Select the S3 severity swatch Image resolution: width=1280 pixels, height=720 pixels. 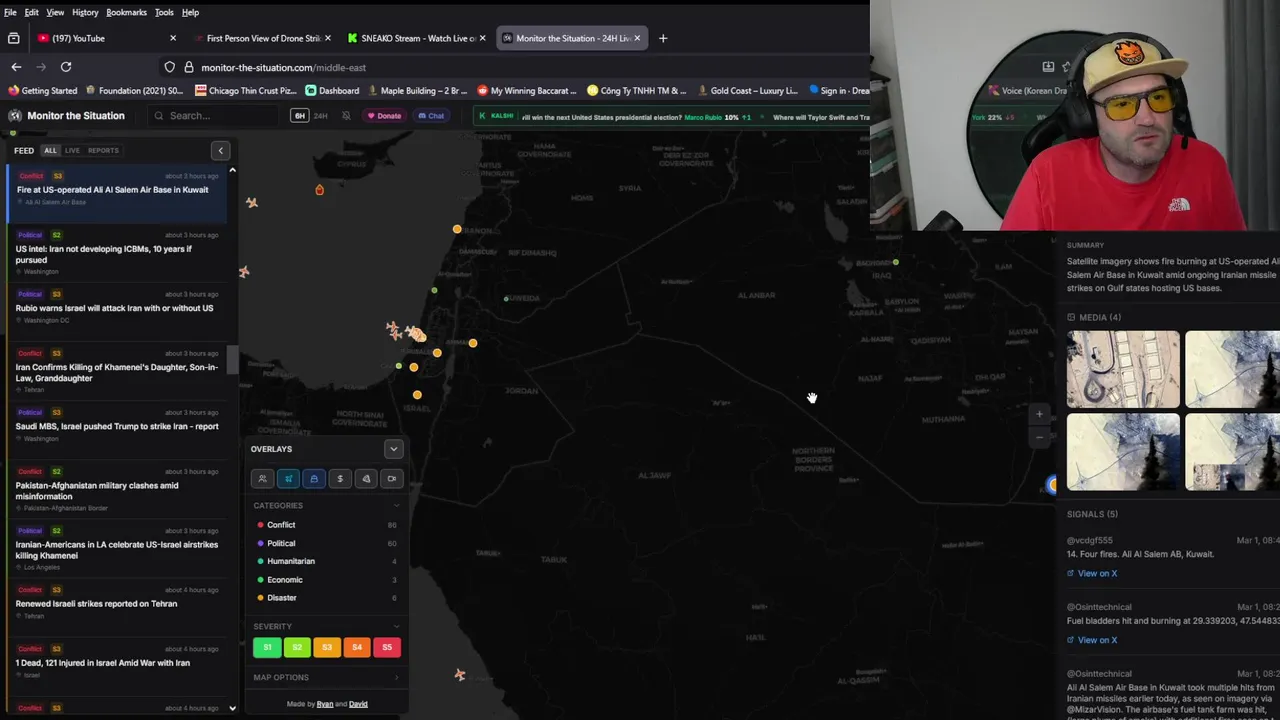[327, 647]
